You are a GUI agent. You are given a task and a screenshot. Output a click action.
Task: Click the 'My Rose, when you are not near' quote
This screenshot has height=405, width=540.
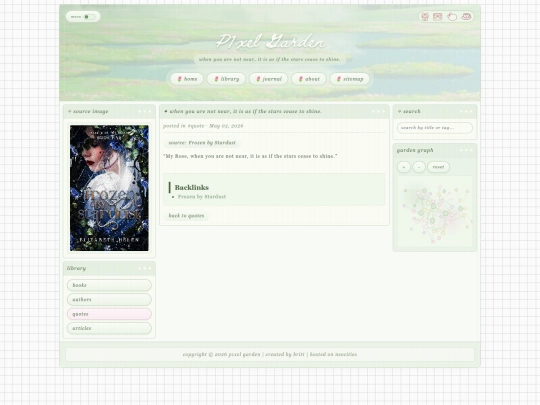click(x=250, y=156)
